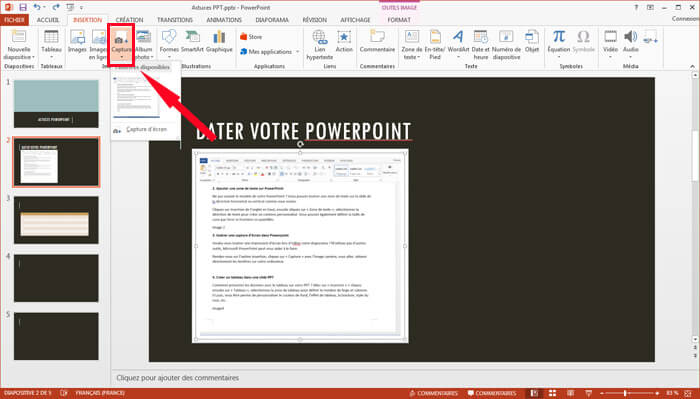Insert Numéro de diapositive
Screen dimensions: 700x399
(506, 44)
